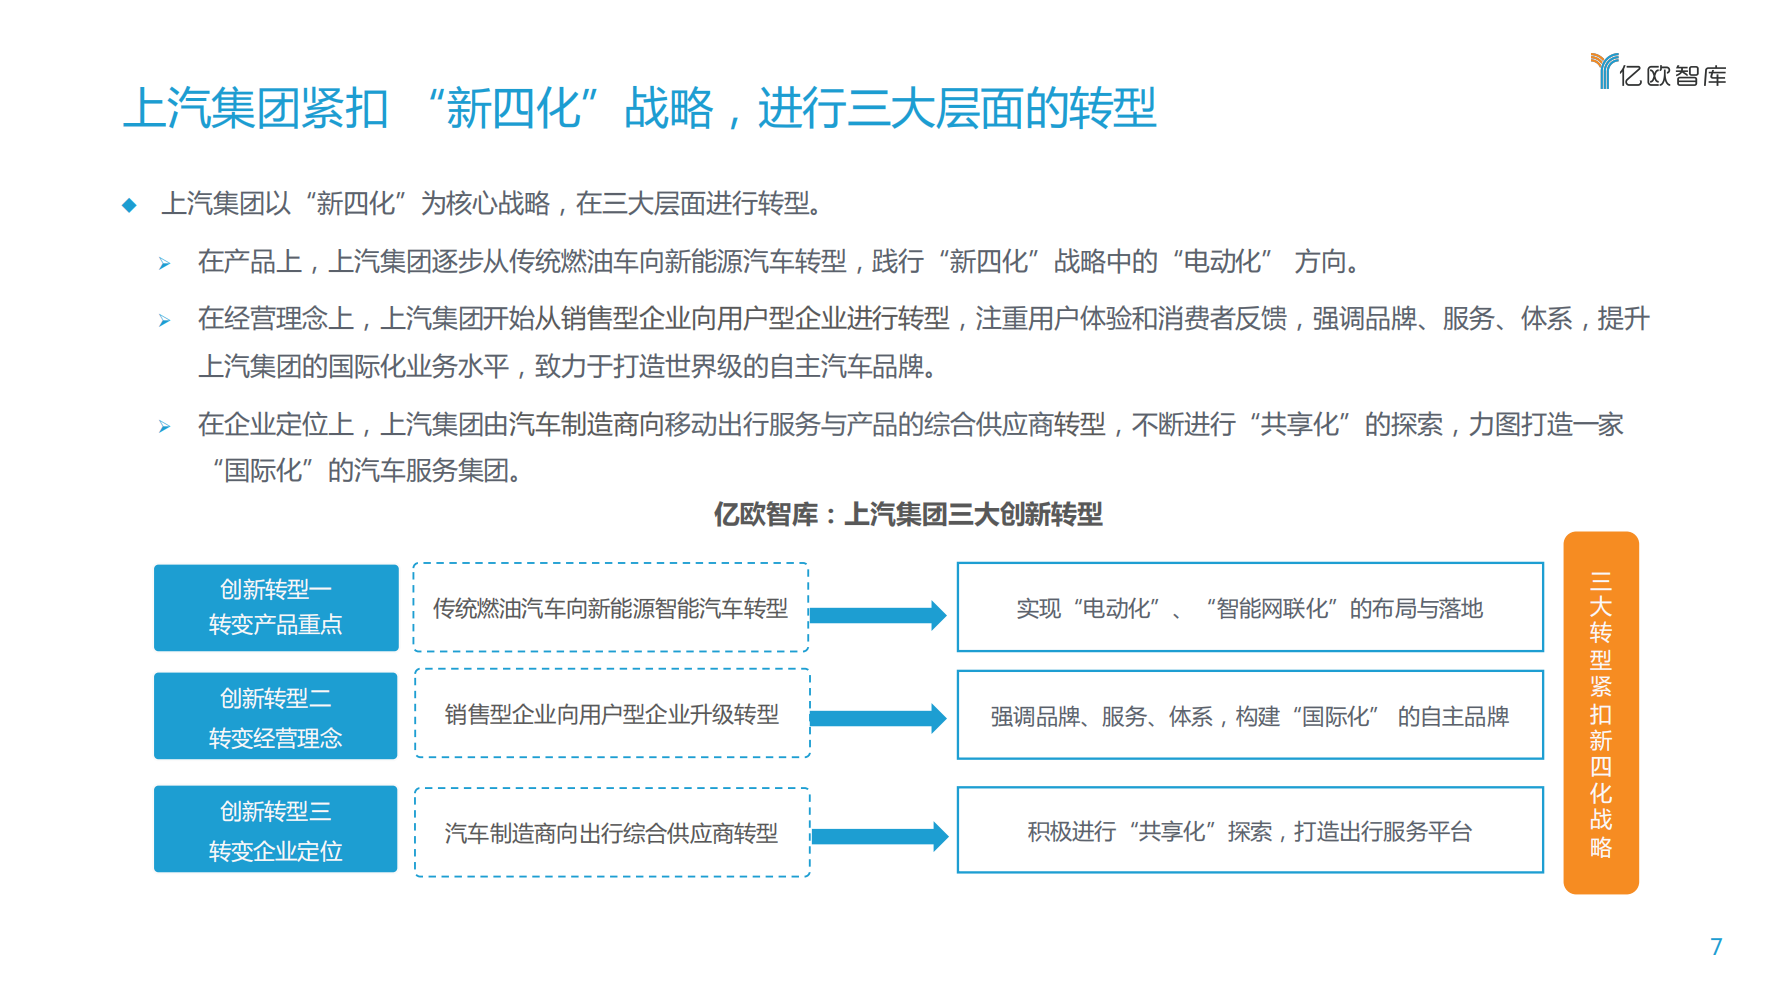The image size is (1778, 1000).
Task: Click the blue arrow pointing to 实现"电动化" box
Action: pos(878,615)
